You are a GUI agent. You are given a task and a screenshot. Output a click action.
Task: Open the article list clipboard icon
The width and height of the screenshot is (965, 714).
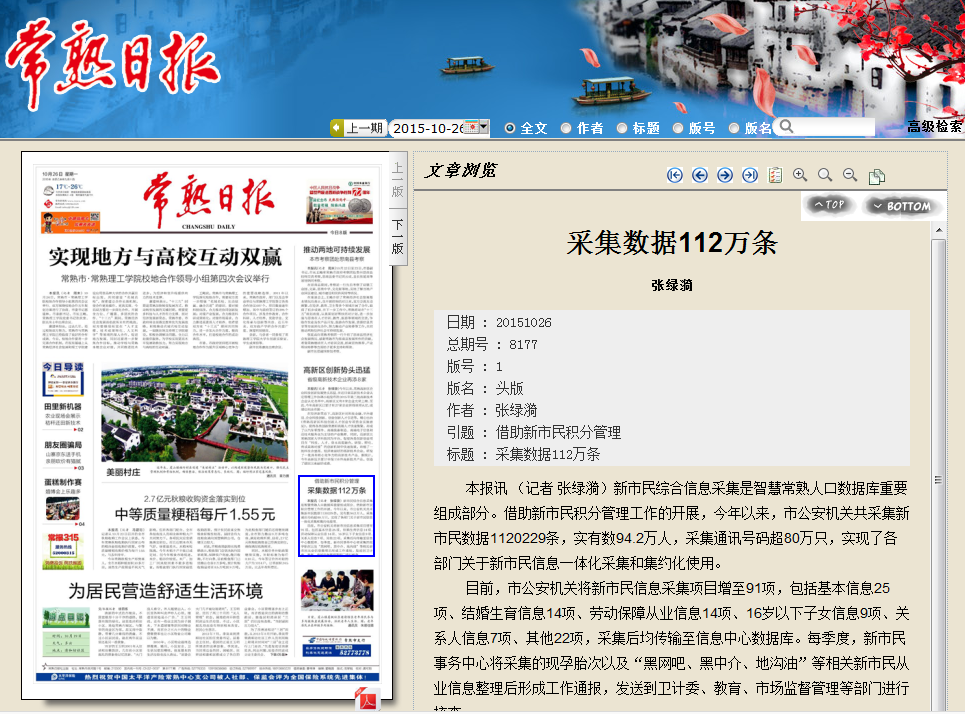(775, 175)
